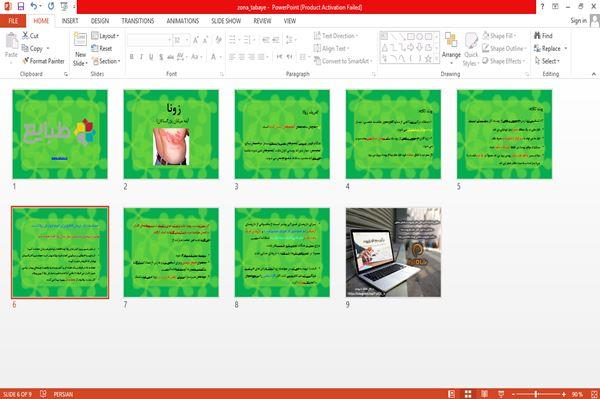Screen dimensions: 600x399
Task: Activate the Format Painter
Action: [x=43, y=61]
